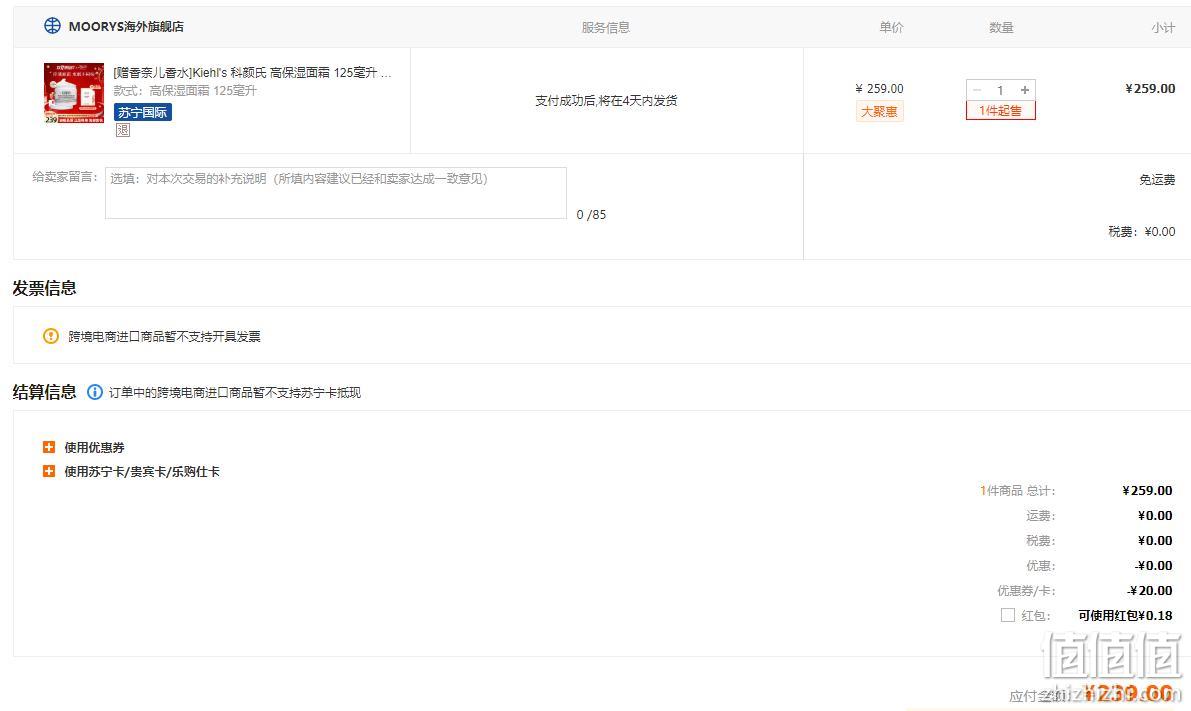Click the 1件起售 notice label

pos(1000,111)
